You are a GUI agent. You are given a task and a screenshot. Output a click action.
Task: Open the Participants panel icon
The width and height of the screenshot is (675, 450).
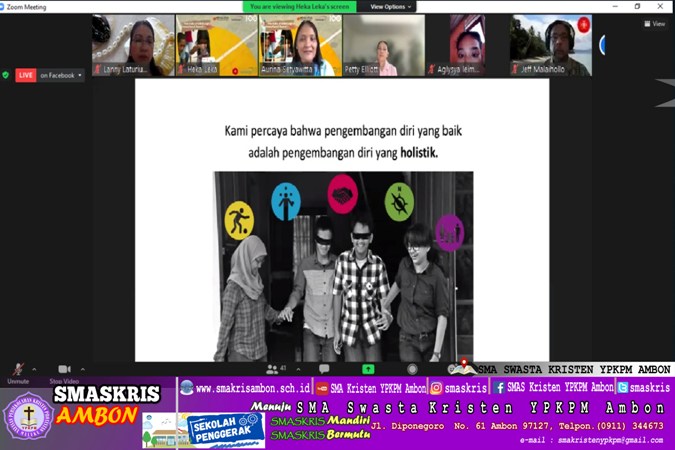pos(272,369)
